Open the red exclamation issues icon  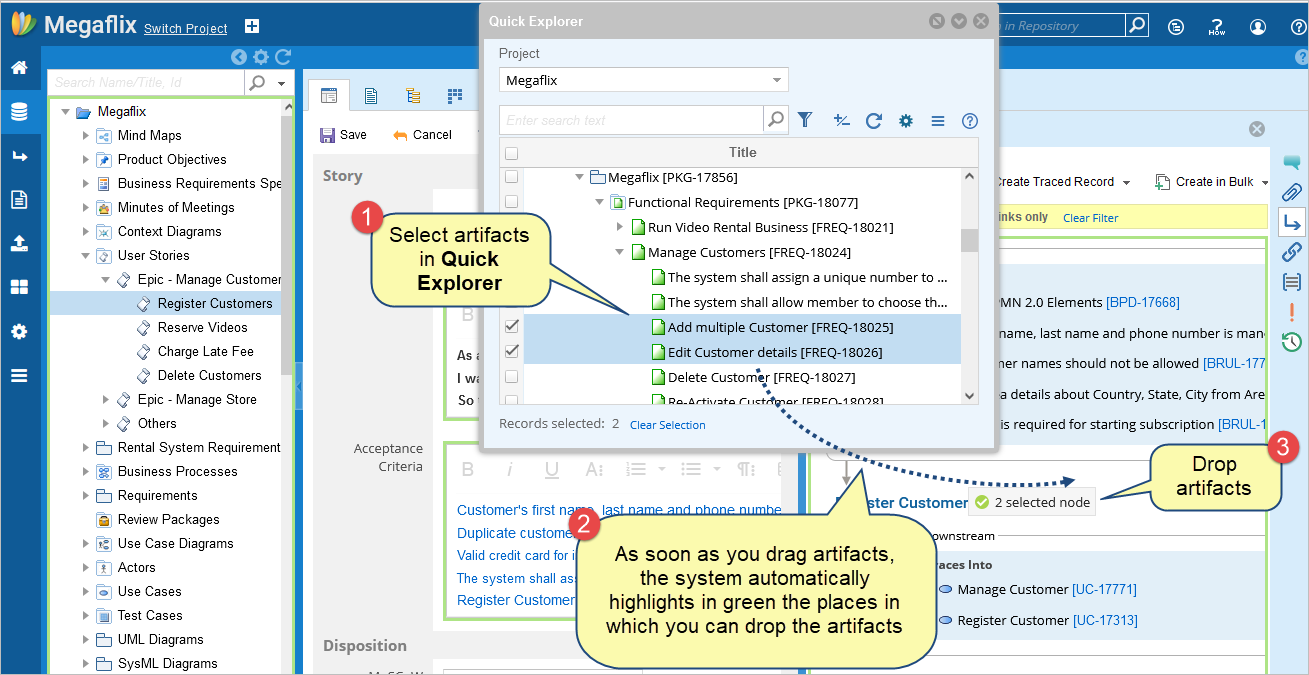pyautogui.click(x=1291, y=311)
